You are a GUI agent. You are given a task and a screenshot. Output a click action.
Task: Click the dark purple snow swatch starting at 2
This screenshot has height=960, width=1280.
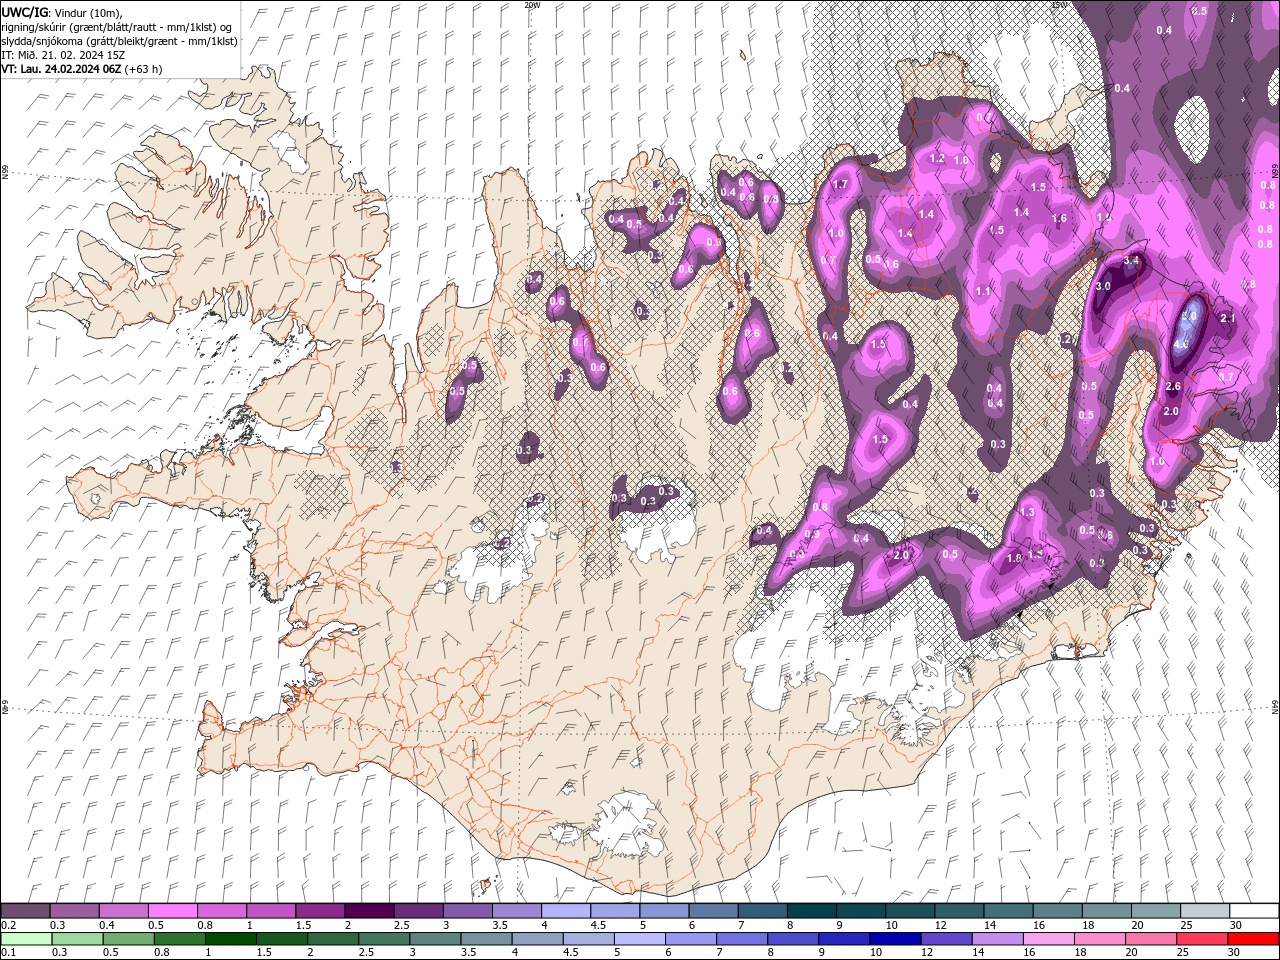click(369, 911)
